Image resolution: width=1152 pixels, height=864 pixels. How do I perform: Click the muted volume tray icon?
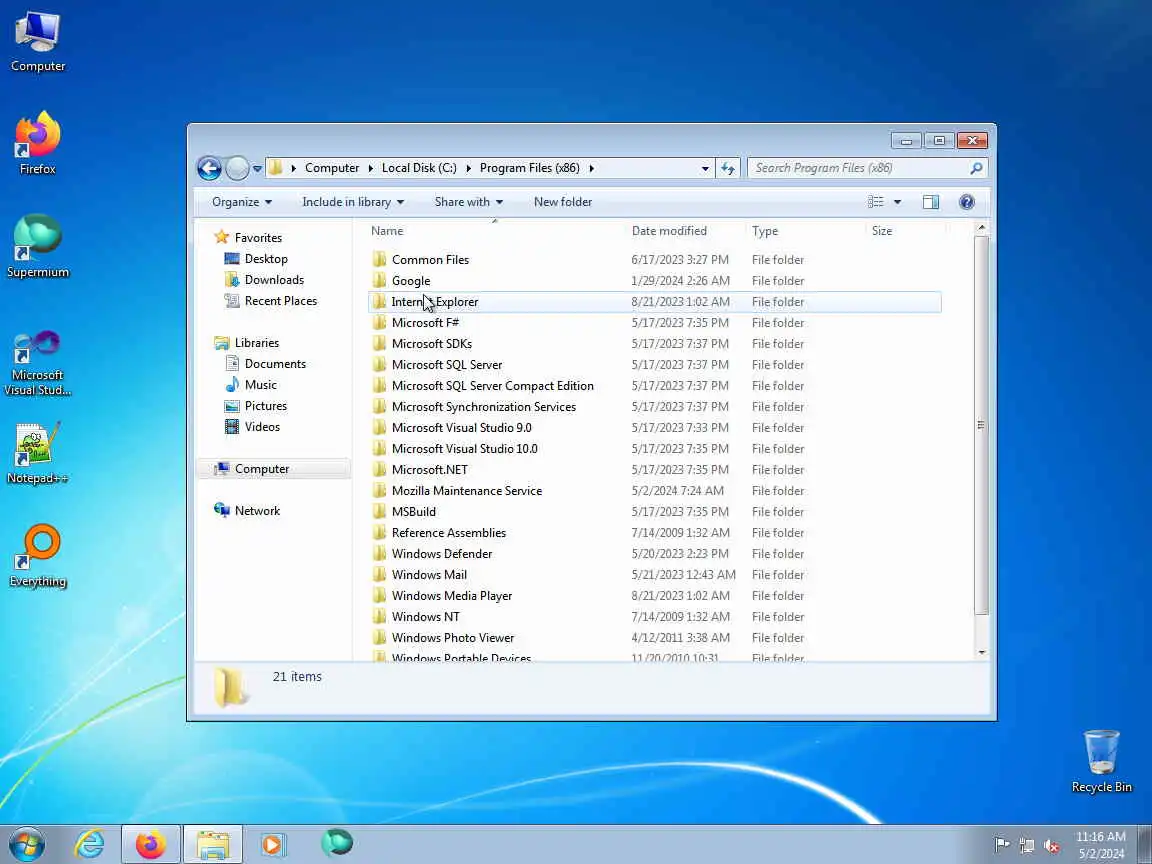coord(1051,846)
